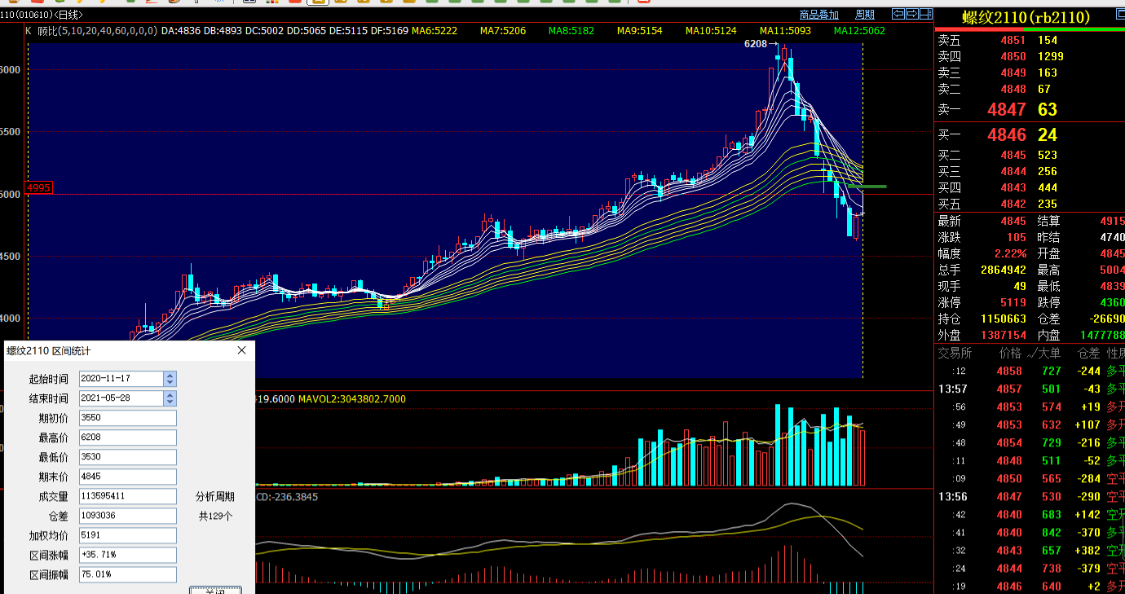Click the 买四 price 4843 row
1125x594 pixels.
(1030, 188)
